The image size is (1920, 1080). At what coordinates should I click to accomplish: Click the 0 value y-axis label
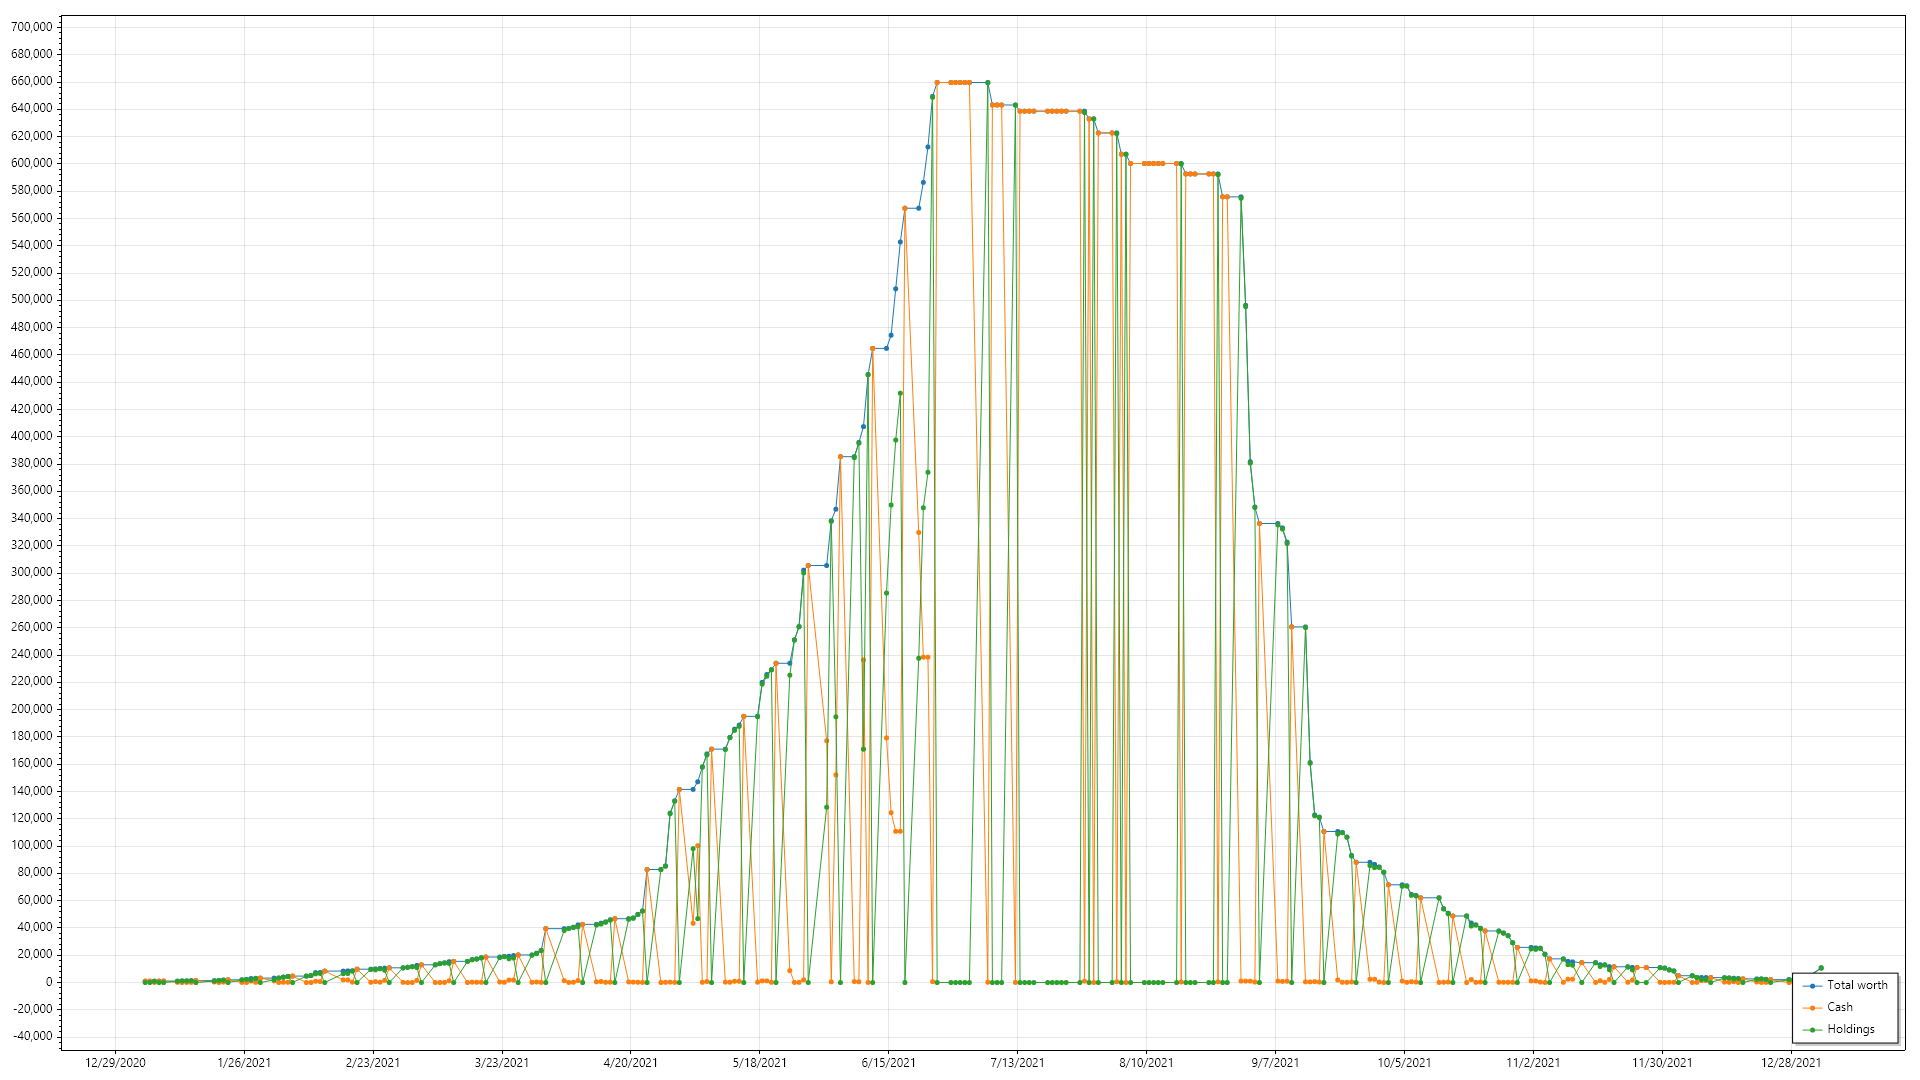tap(48, 982)
